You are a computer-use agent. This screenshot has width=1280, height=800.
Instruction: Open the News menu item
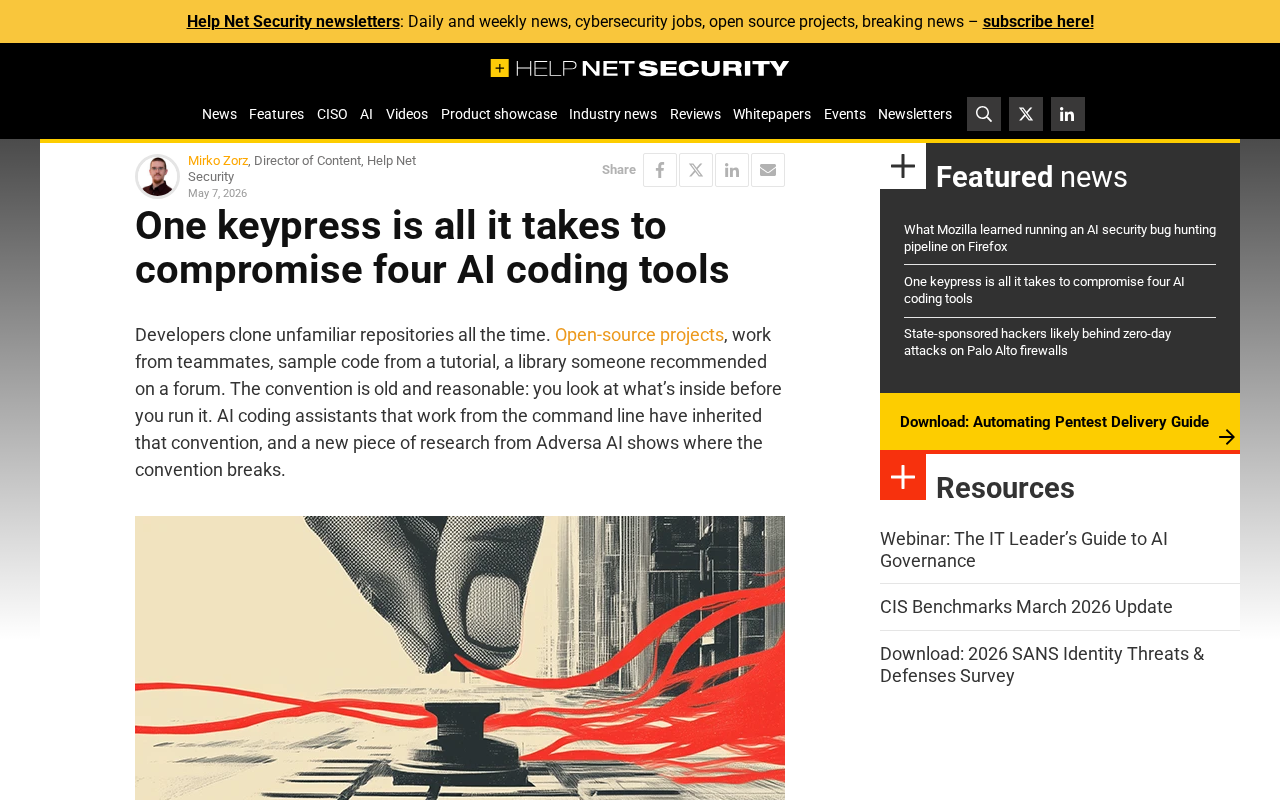[219, 114]
